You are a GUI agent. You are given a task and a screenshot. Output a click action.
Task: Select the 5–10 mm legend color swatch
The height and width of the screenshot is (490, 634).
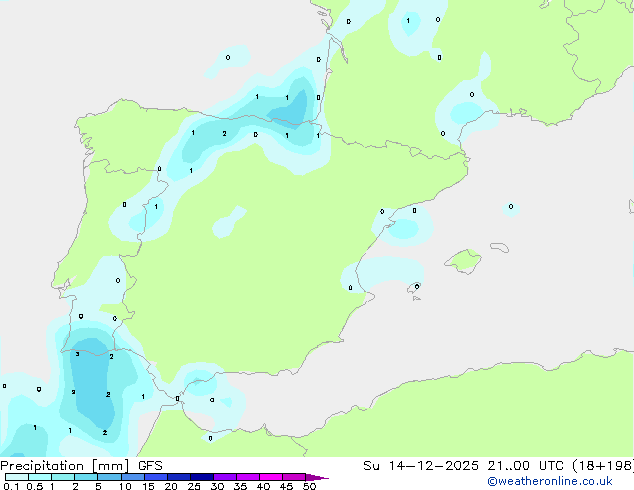(x=109, y=477)
